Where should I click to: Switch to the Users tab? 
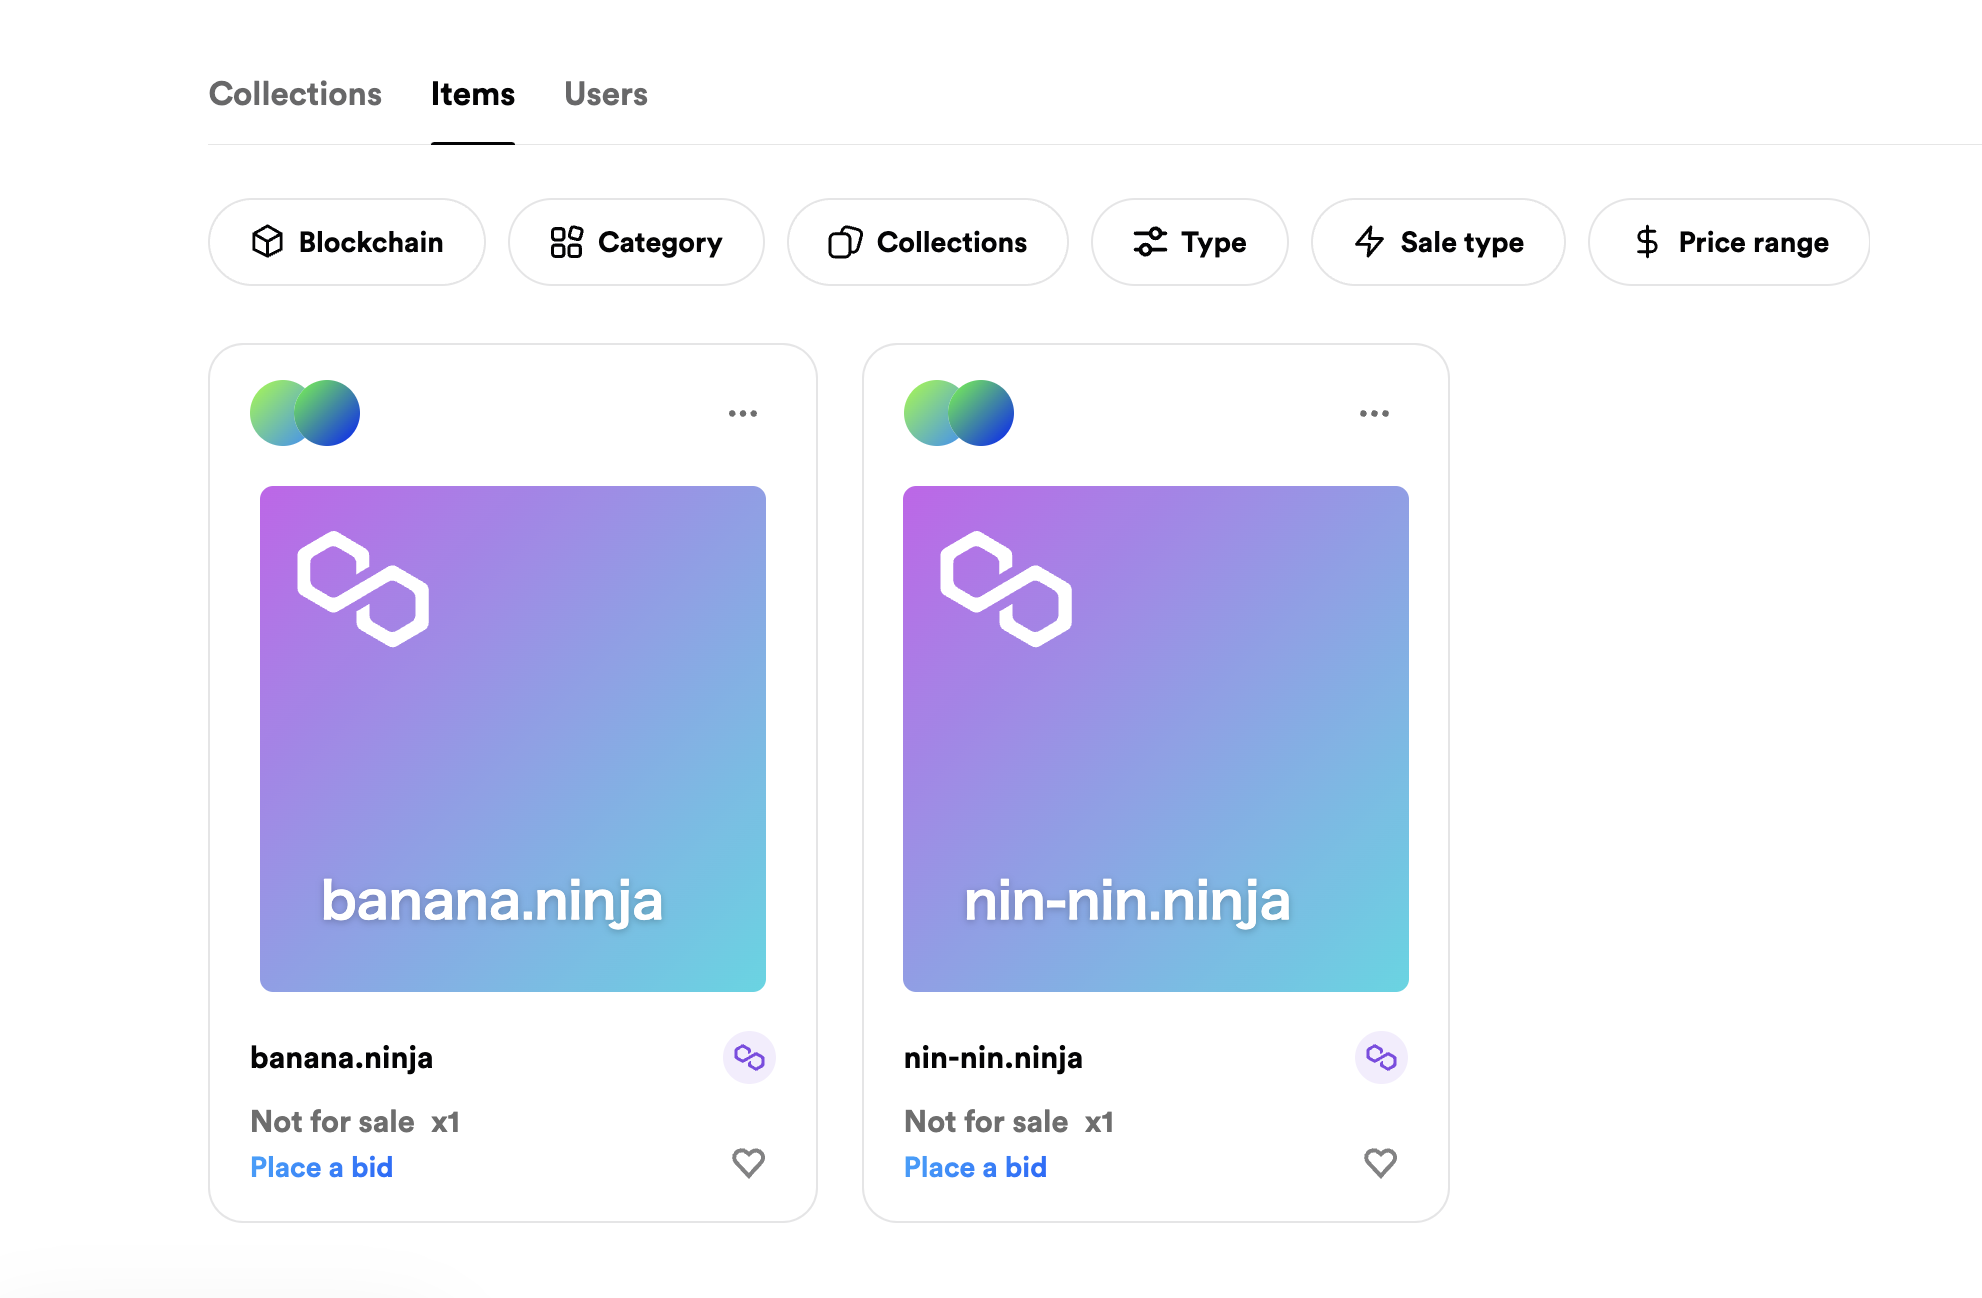pyautogui.click(x=606, y=94)
